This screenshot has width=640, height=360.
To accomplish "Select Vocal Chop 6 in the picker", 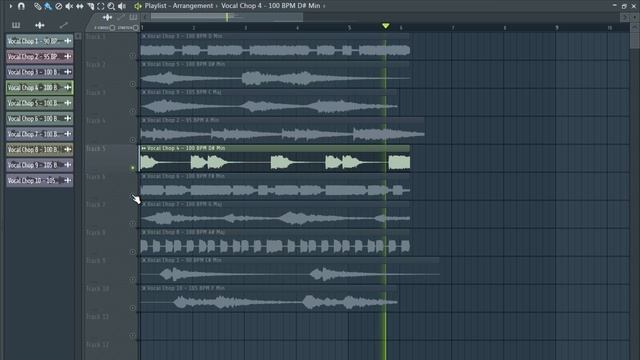I will pos(40,119).
